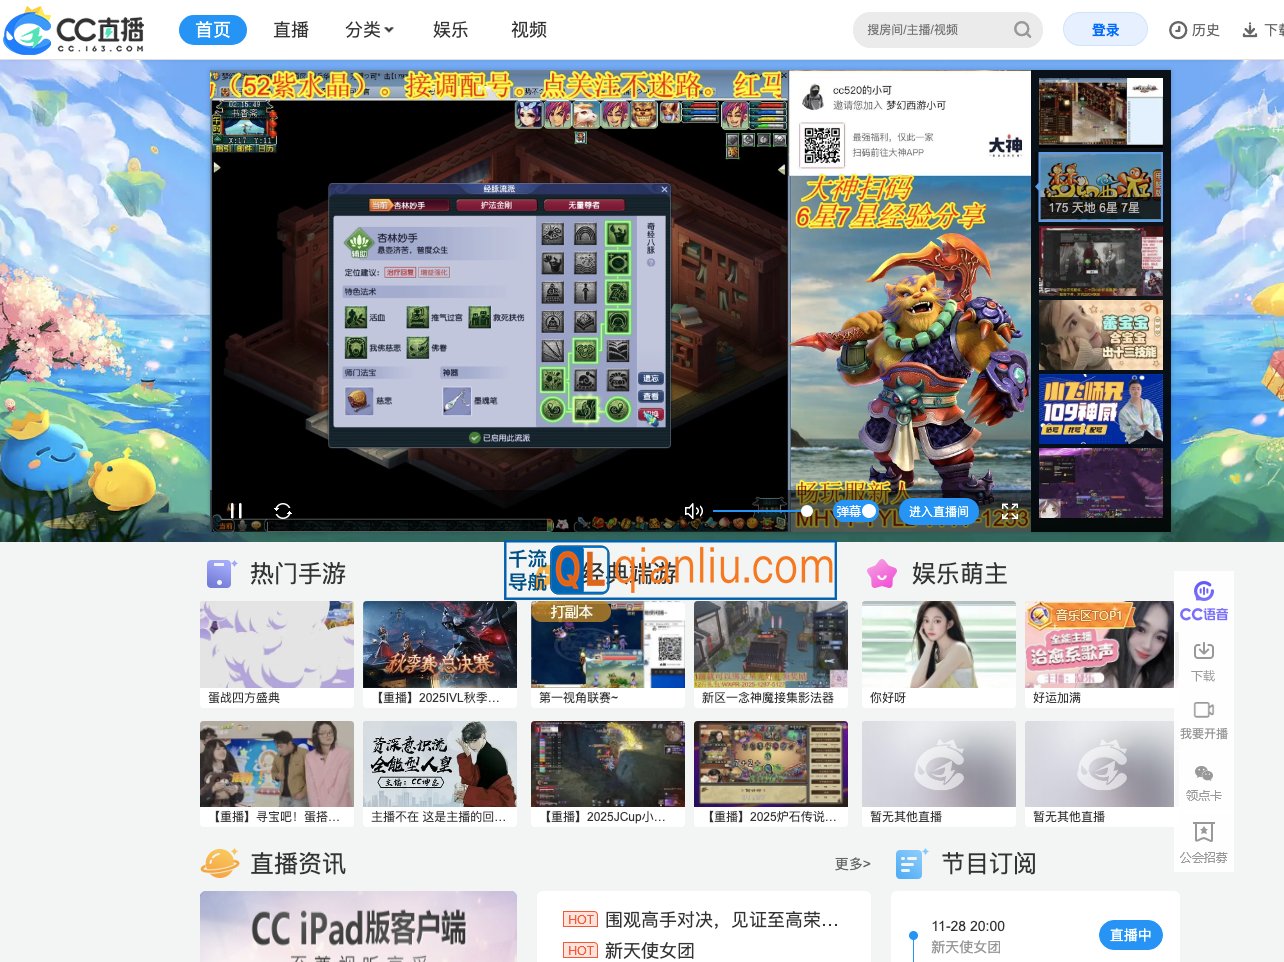1284x962 pixels.
Task: Pause the live video playback
Action: (x=236, y=511)
